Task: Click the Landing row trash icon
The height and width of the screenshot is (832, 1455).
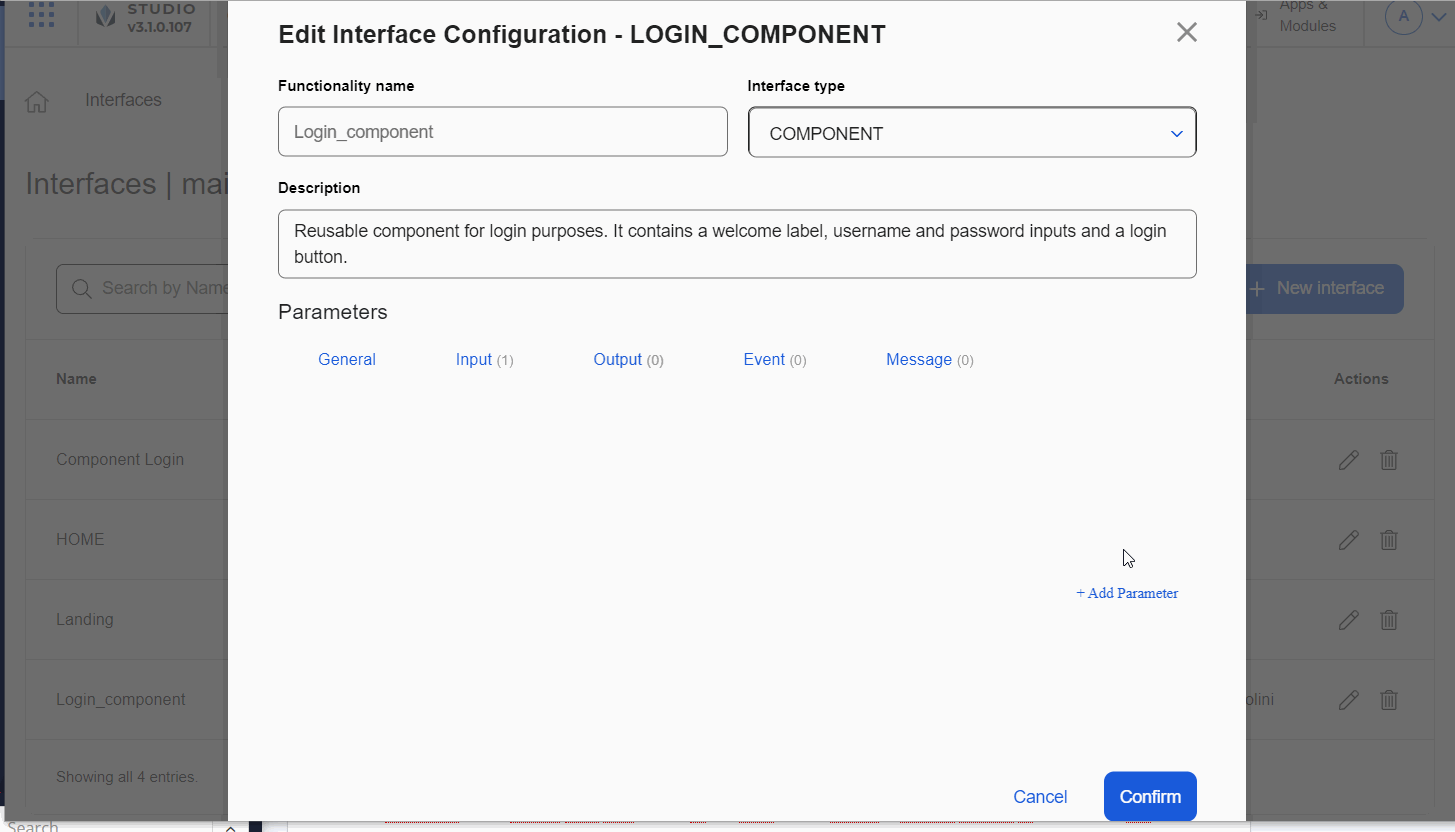Action: (x=1389, y=620)
